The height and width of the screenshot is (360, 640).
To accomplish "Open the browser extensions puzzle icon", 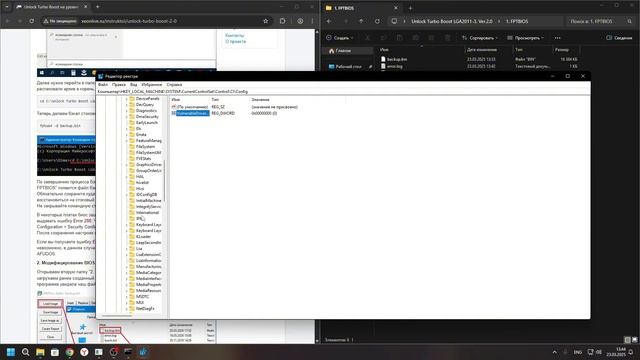I will click(x=283, y=21).
